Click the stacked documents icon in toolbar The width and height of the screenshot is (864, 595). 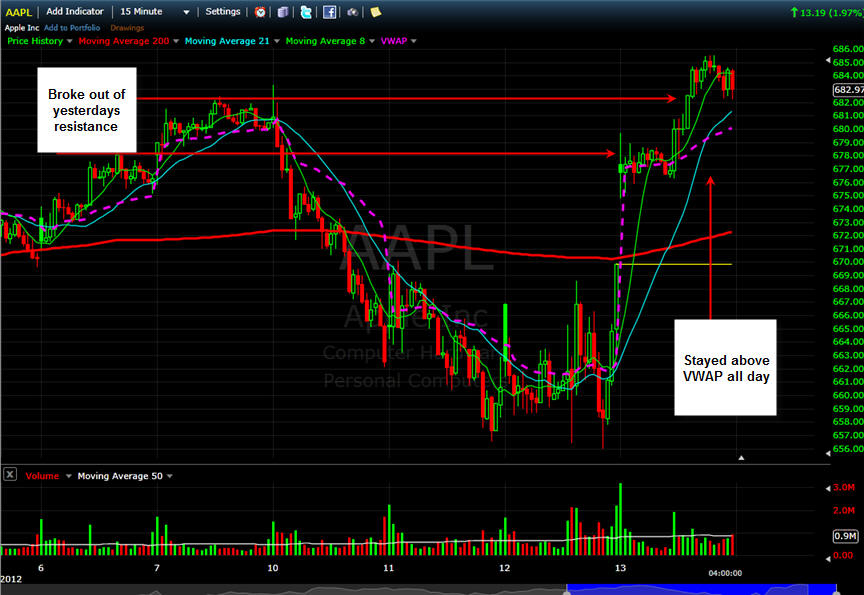point(284,12)
